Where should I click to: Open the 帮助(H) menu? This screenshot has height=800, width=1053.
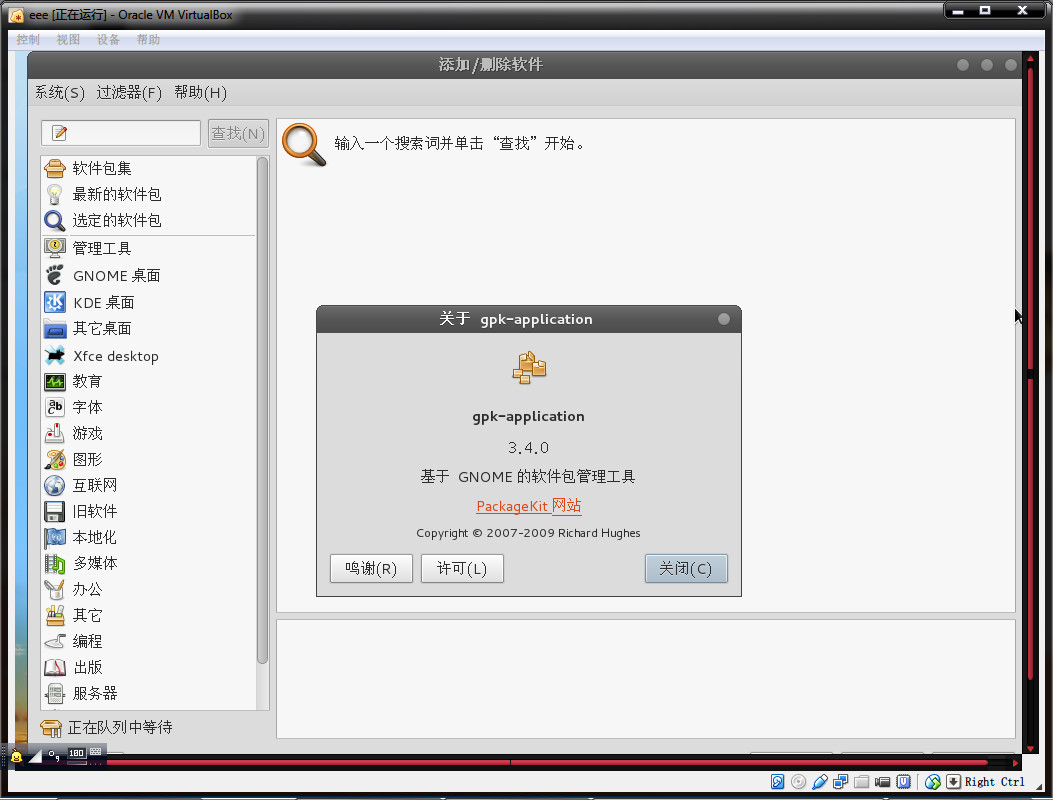tap(200, 92)
